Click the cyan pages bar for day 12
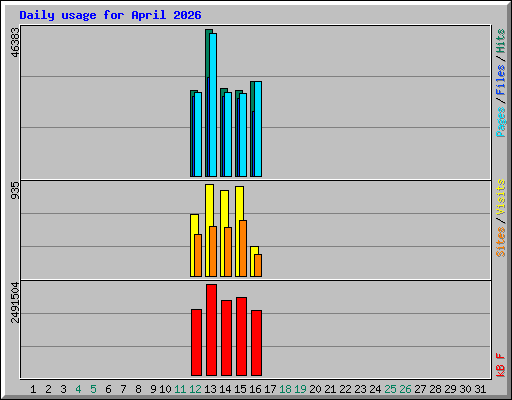 point(198,134)
